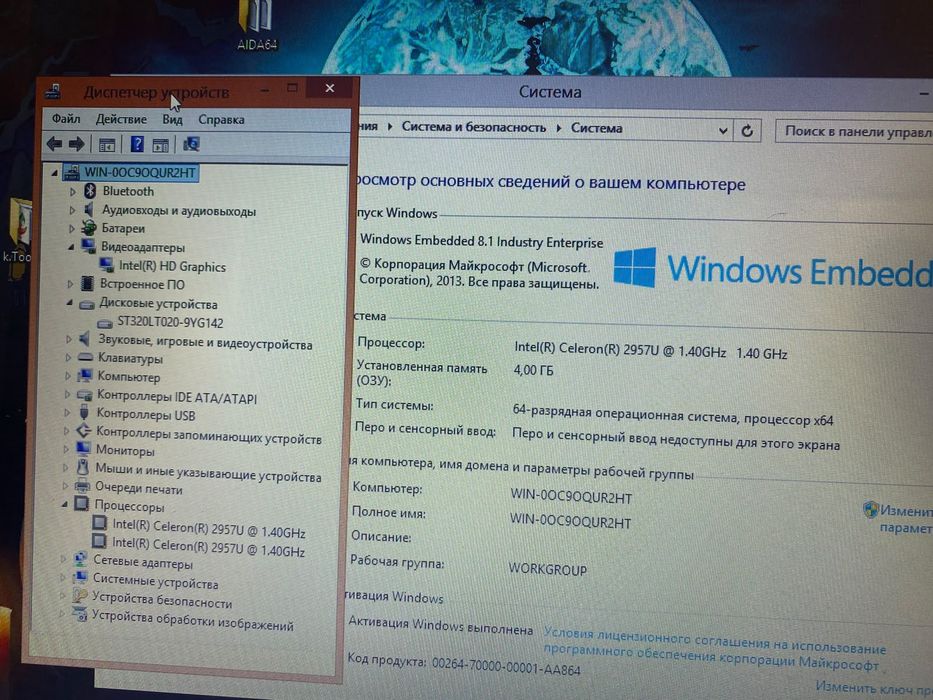Click the Система breadcrumb item
Screen dimensions: 933x700
click(x=597, y=128)
